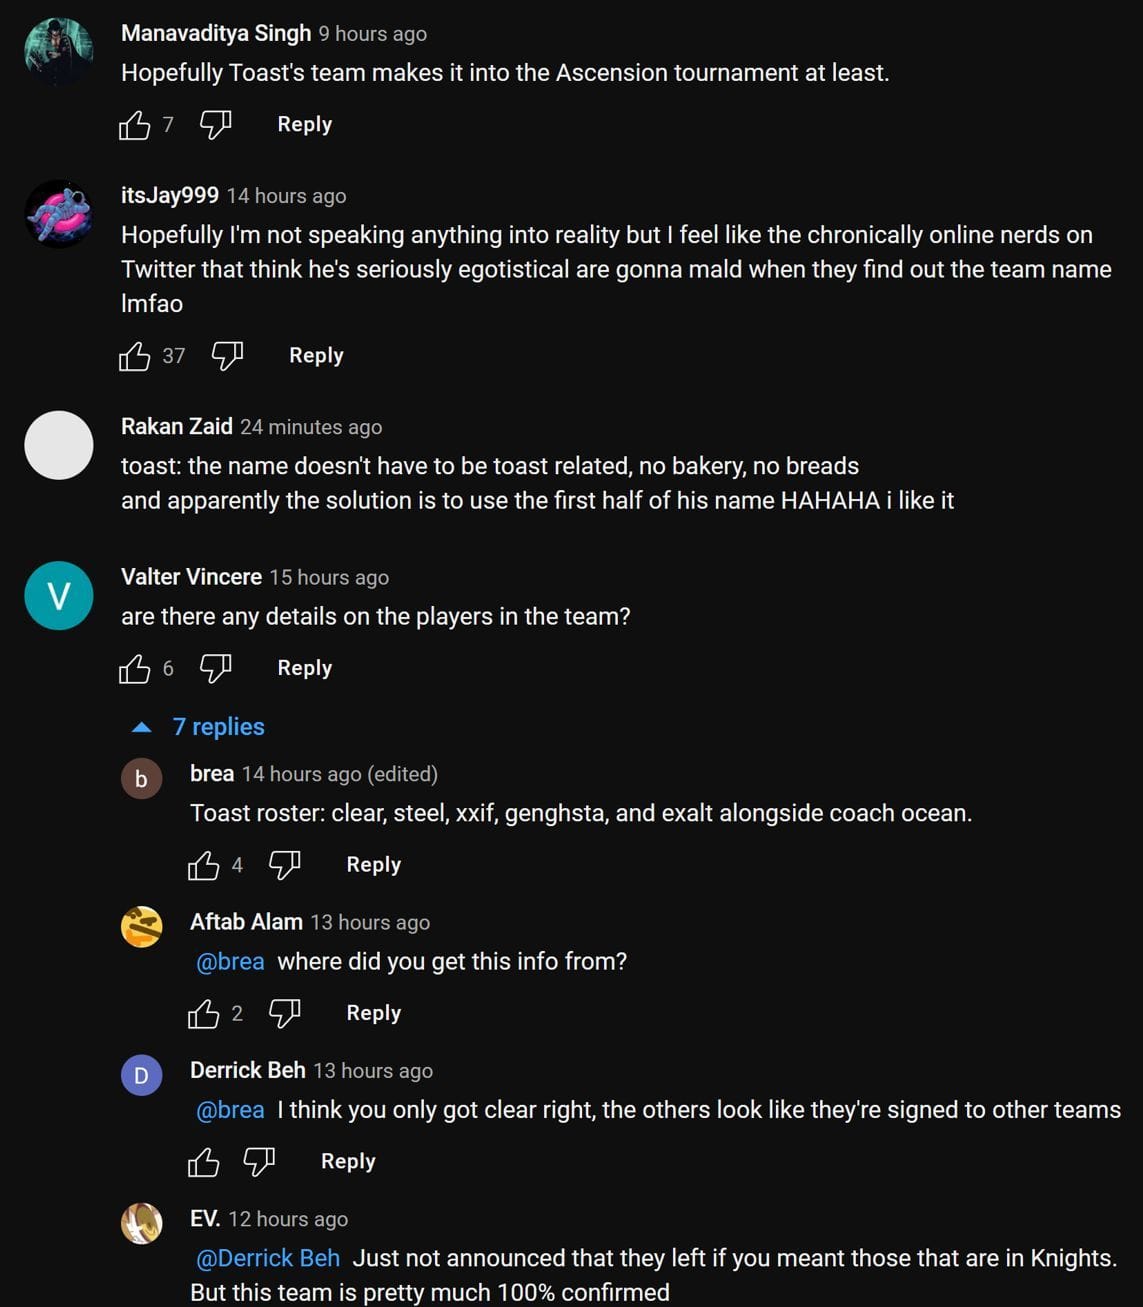This screenshot has width=1143, height=1307.
Task: Dislike itsJay999's comment
Action: tap(227, 356)
